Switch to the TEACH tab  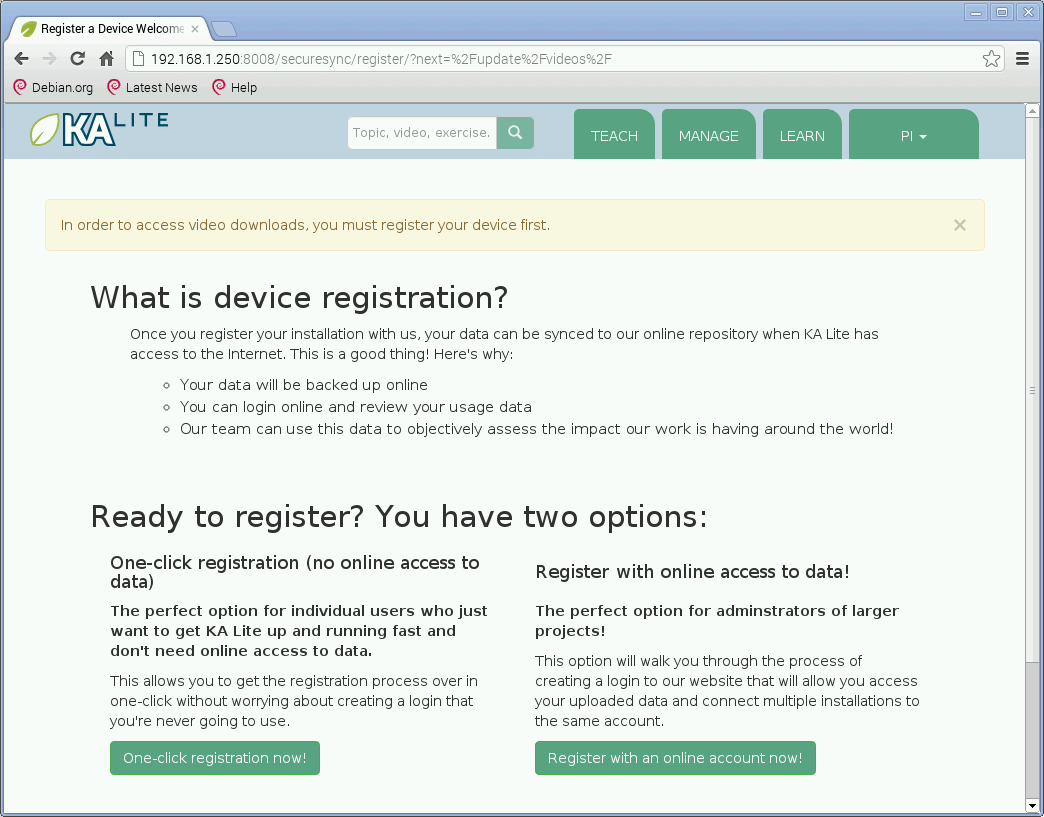(x=614, y=136)
